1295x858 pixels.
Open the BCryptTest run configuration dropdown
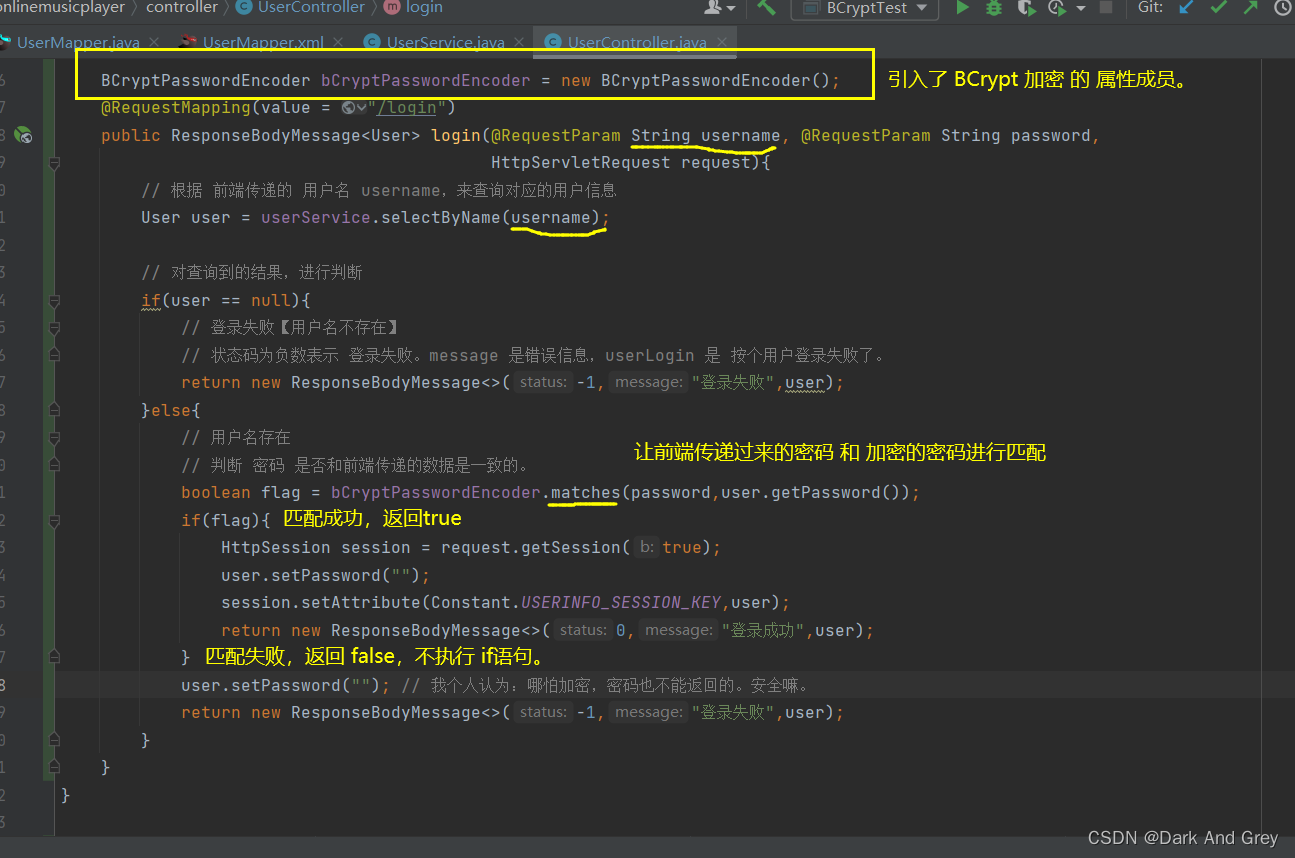click(866, 8)
